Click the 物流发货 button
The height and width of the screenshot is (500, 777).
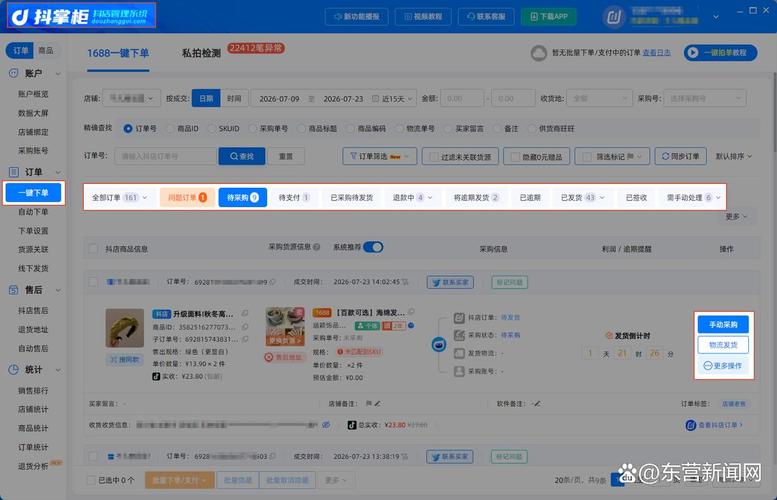pos(723,345)
